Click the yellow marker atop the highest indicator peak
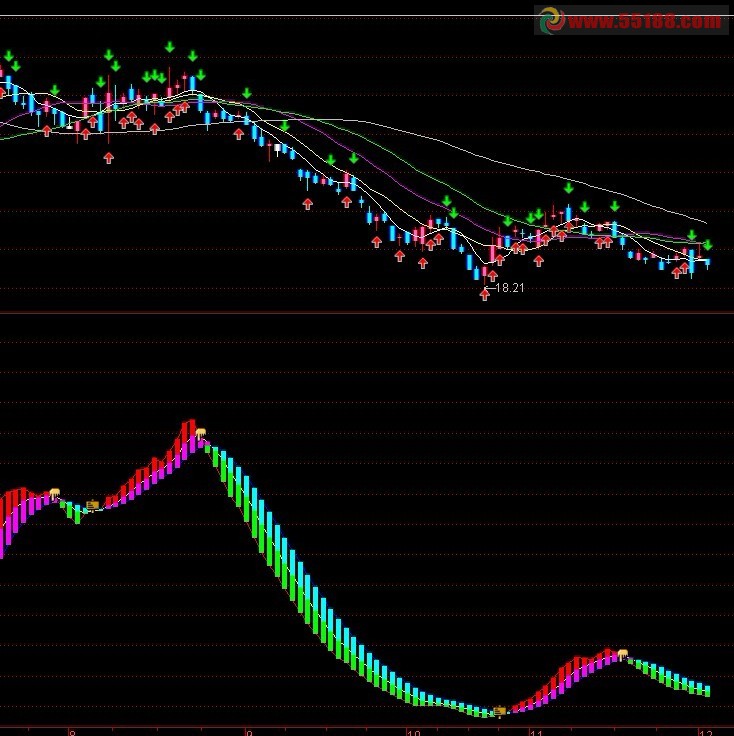The height and width of the screenshot is (736, 734). tap(201, 432)
